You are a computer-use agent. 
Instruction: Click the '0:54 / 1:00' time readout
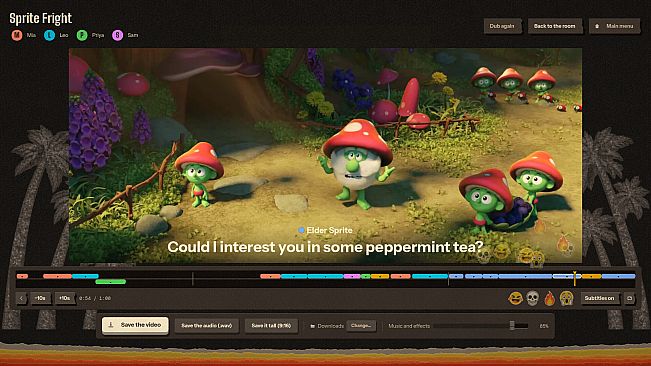coord(95,298)
